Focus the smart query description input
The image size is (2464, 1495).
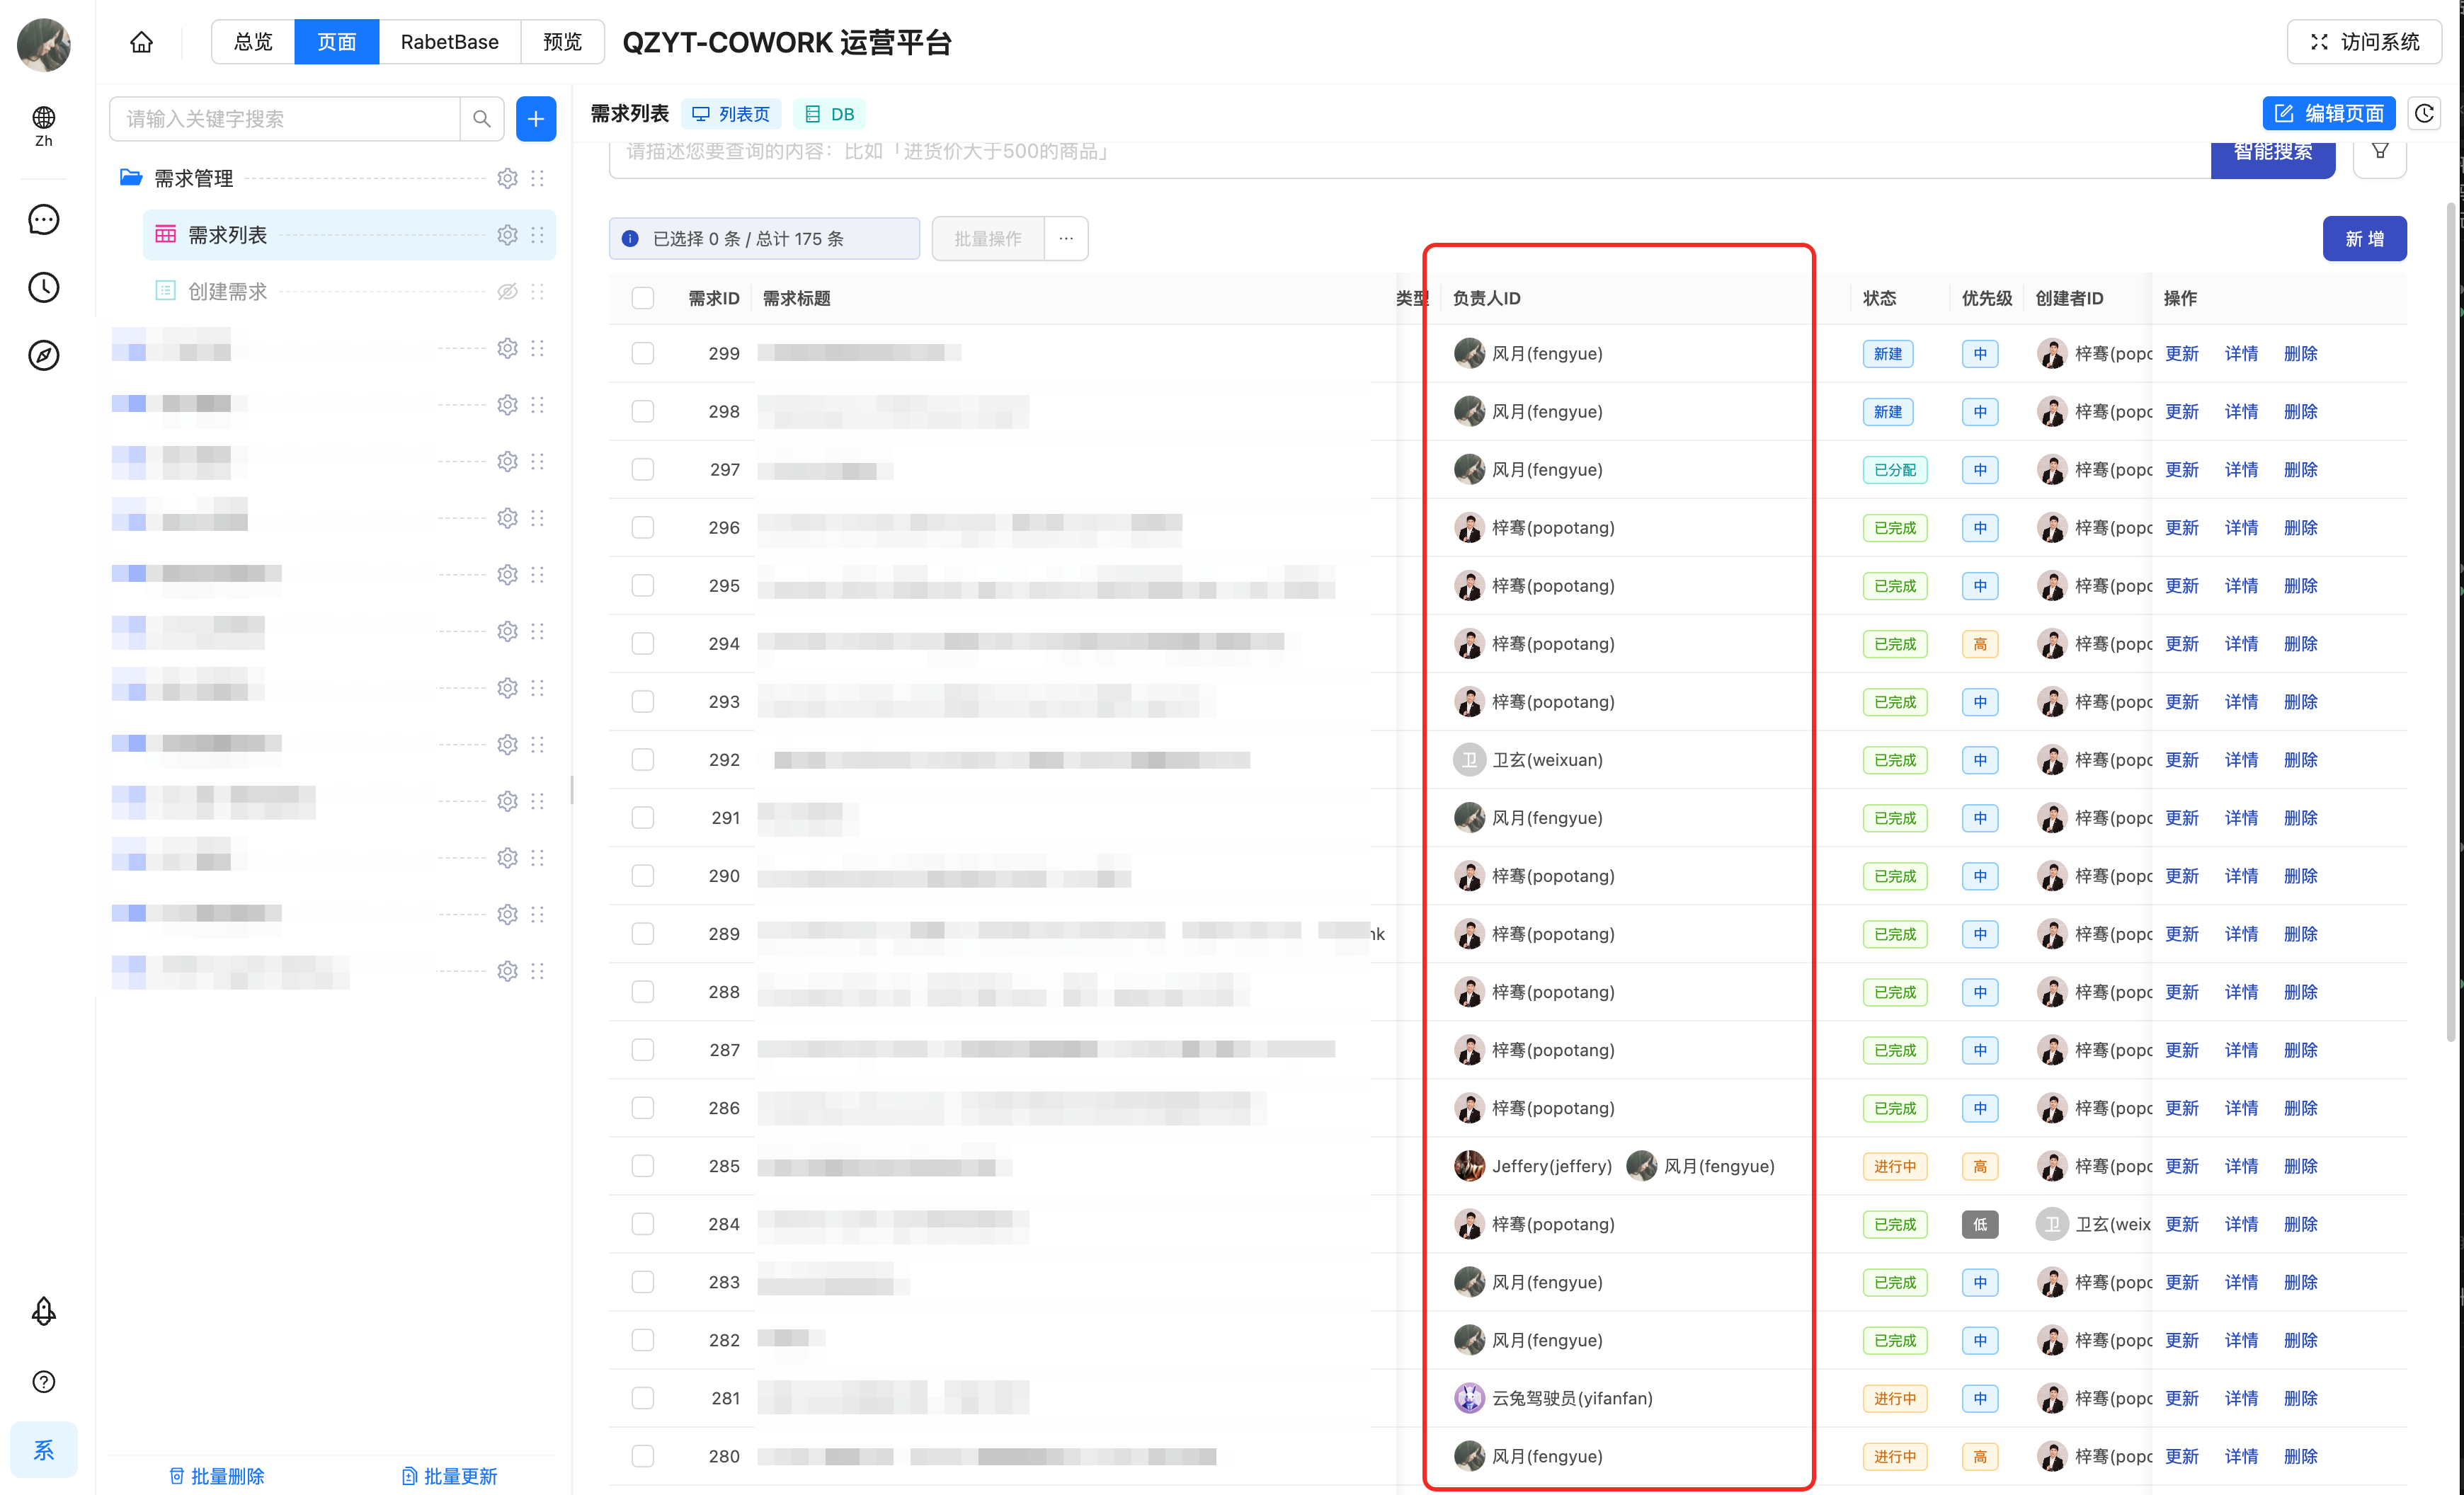point(1410,156)
